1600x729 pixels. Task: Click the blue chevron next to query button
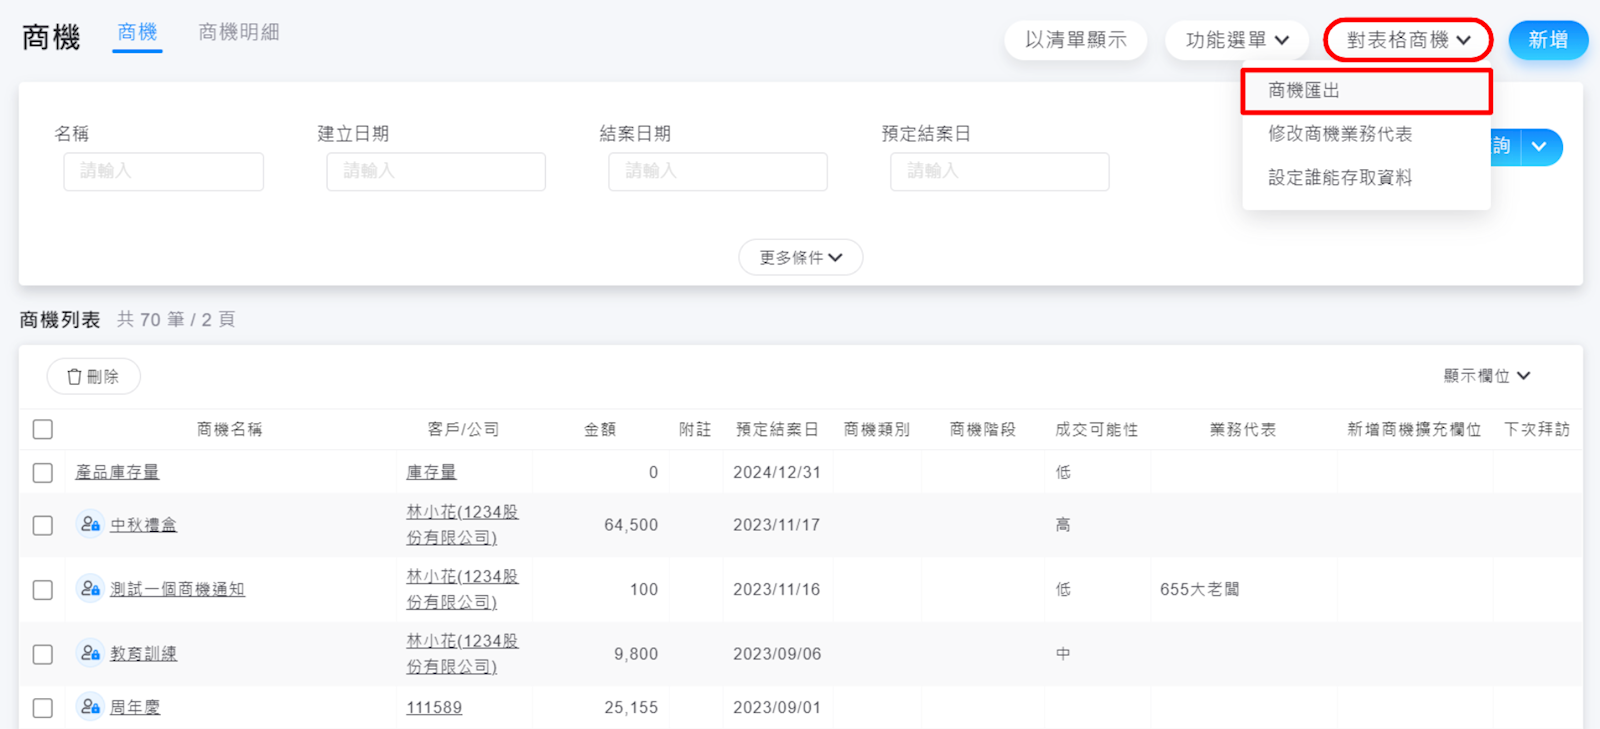pos(1540,147)
